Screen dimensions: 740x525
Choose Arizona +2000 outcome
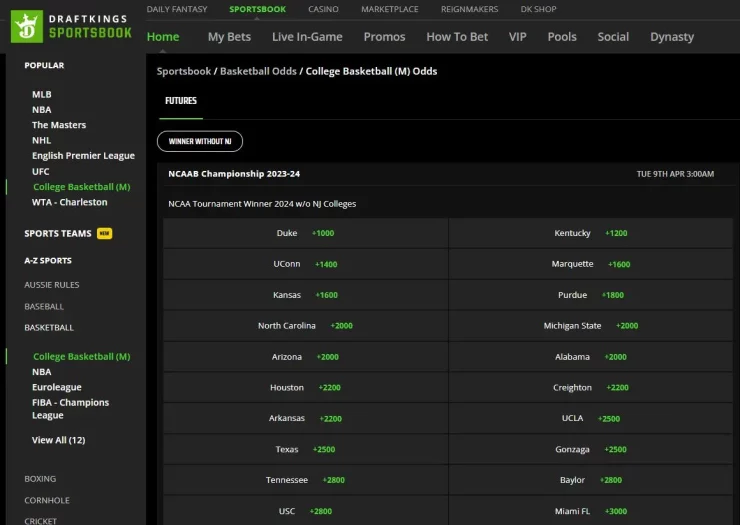[305, 357]
